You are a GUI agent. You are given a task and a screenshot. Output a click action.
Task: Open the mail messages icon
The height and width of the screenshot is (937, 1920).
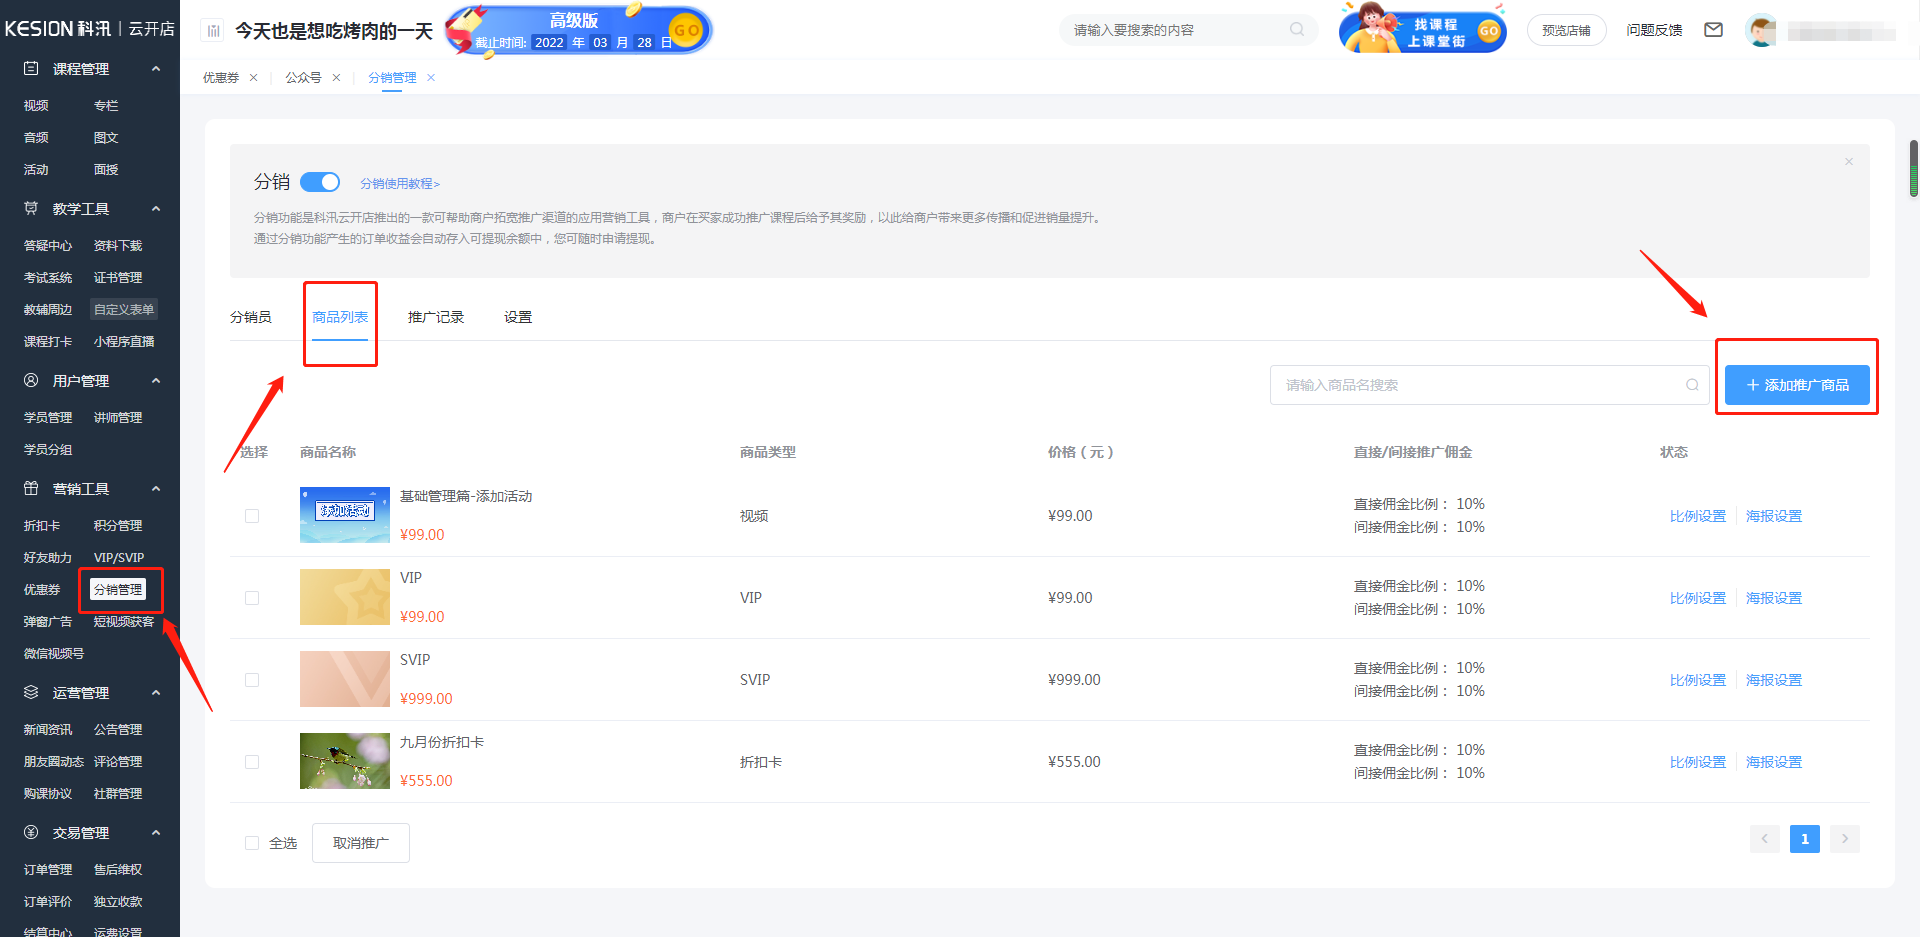(x=1713, y=30)
